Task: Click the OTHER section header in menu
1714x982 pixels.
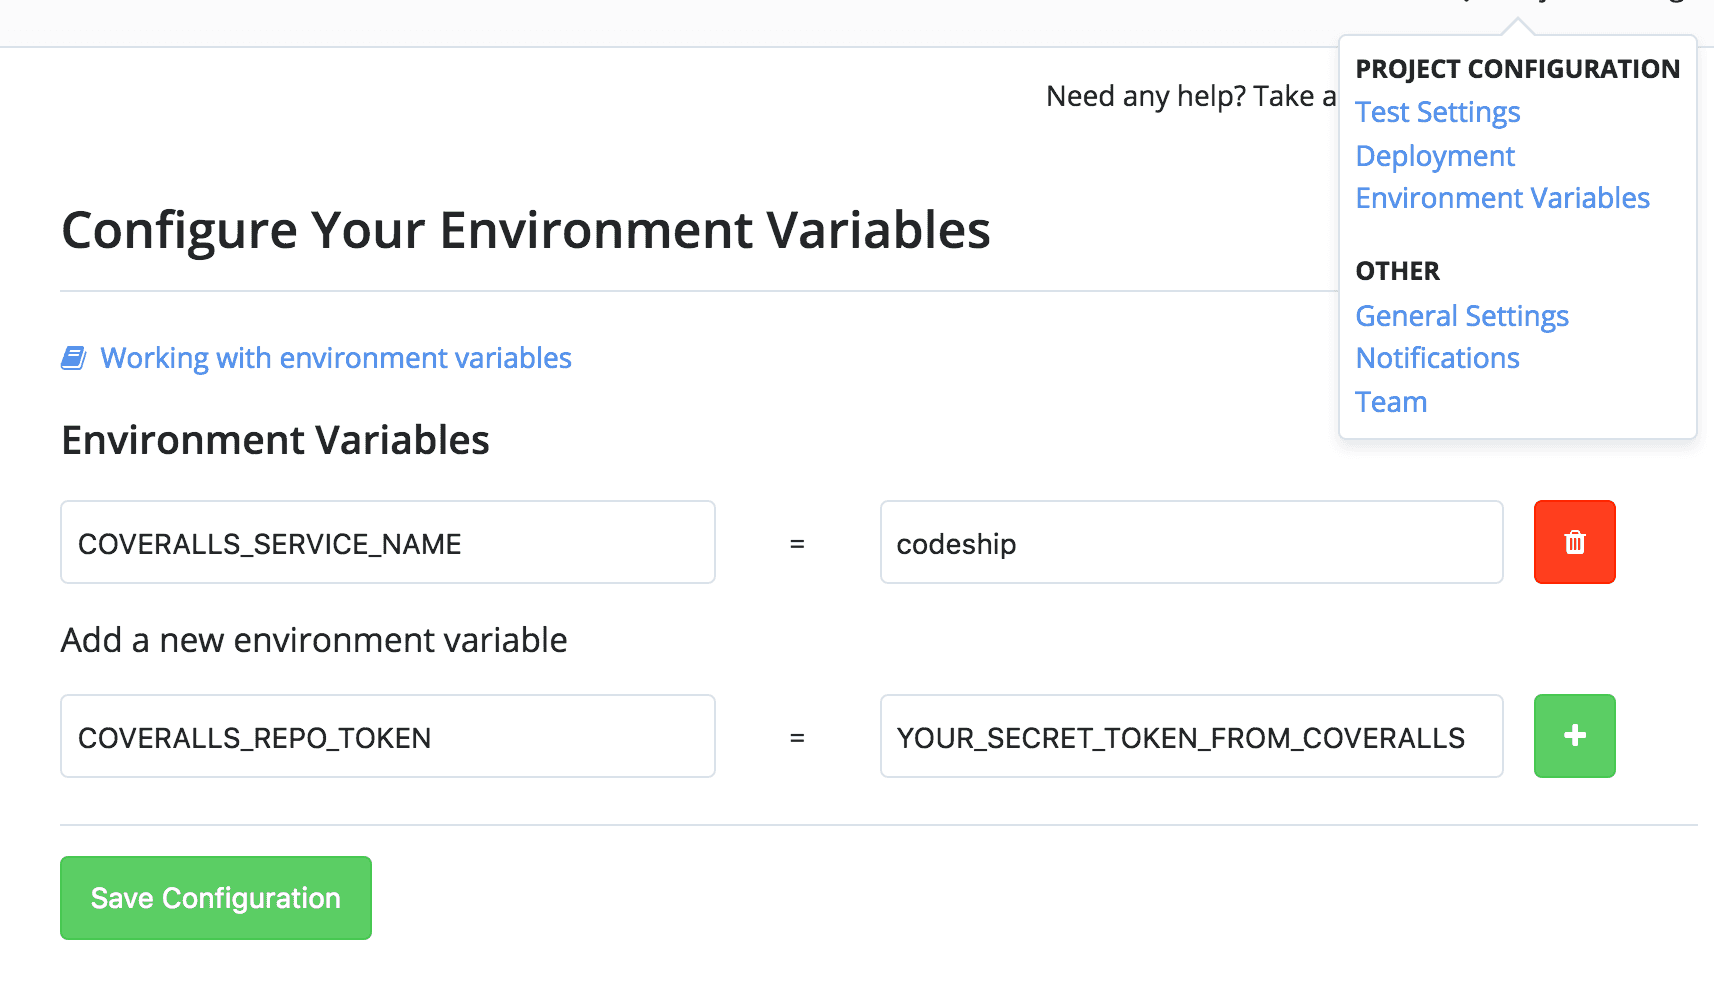Action: tap(1397, 271)
